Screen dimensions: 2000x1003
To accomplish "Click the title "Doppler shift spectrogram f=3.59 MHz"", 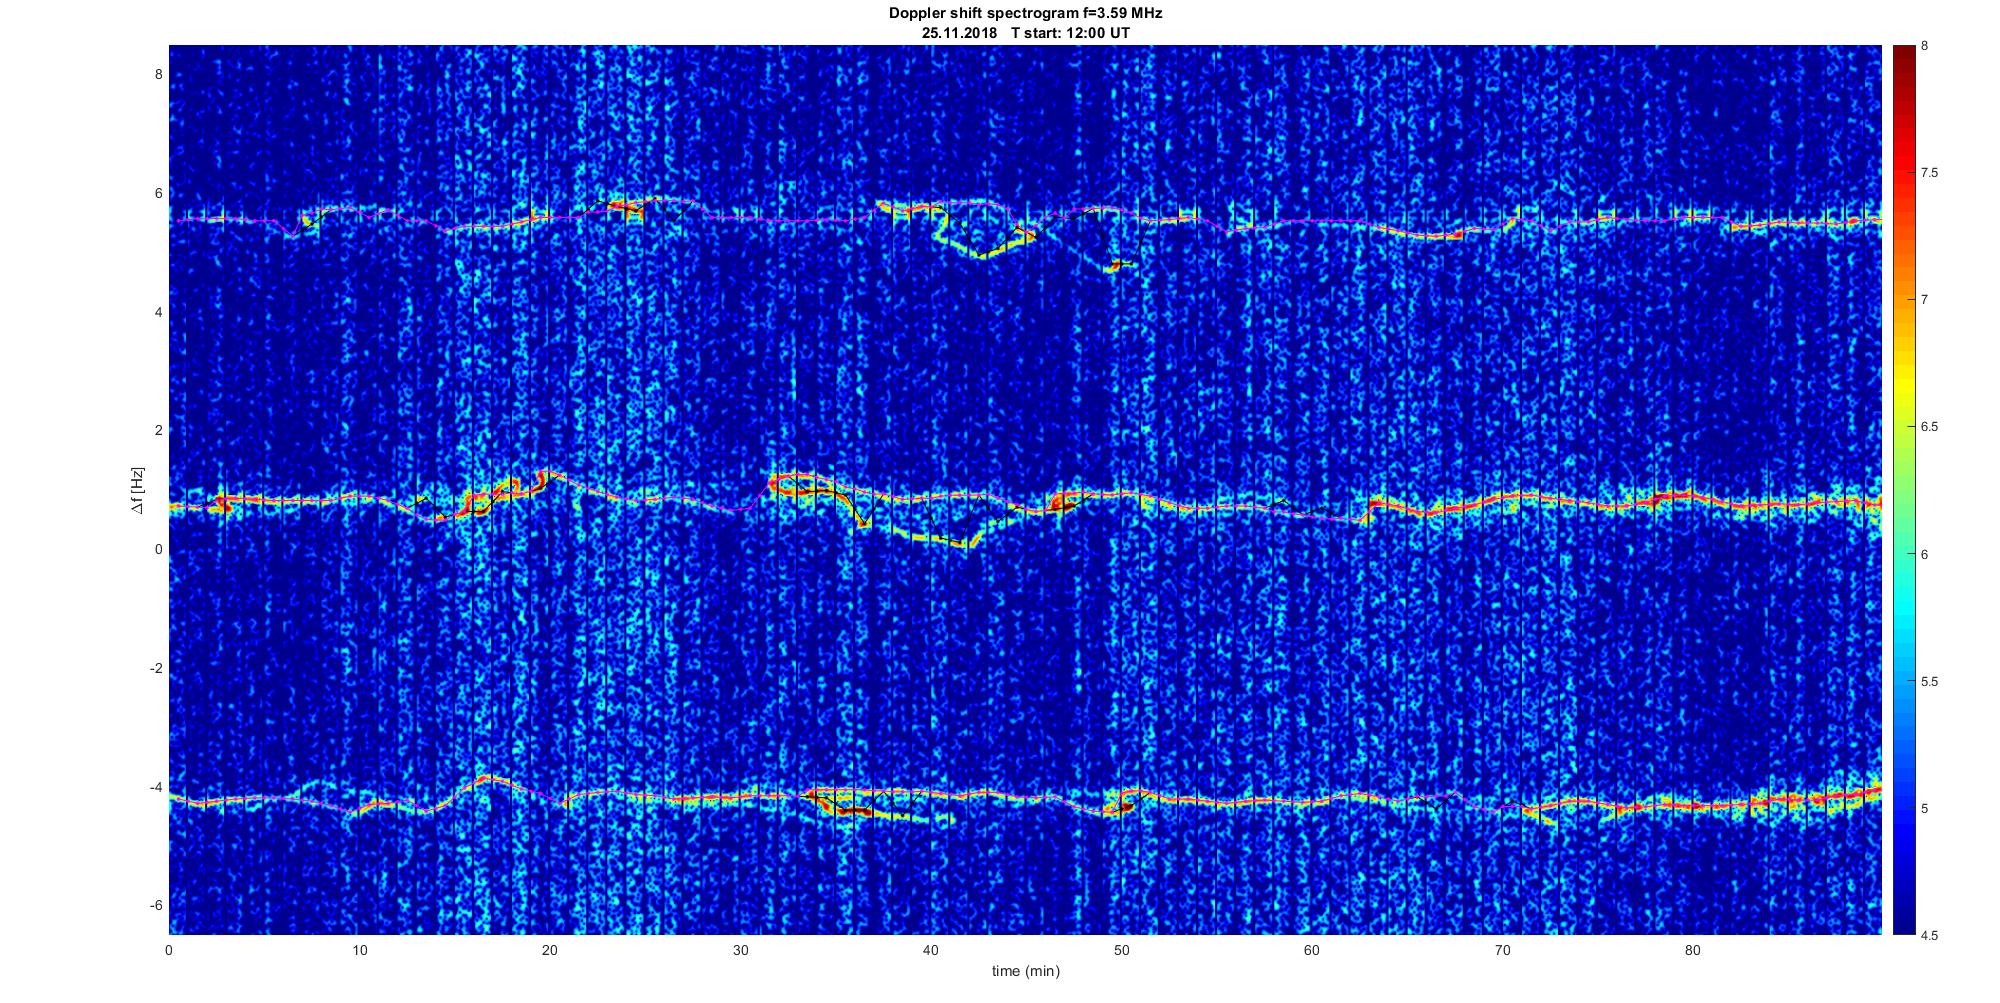I will 1025,14.
